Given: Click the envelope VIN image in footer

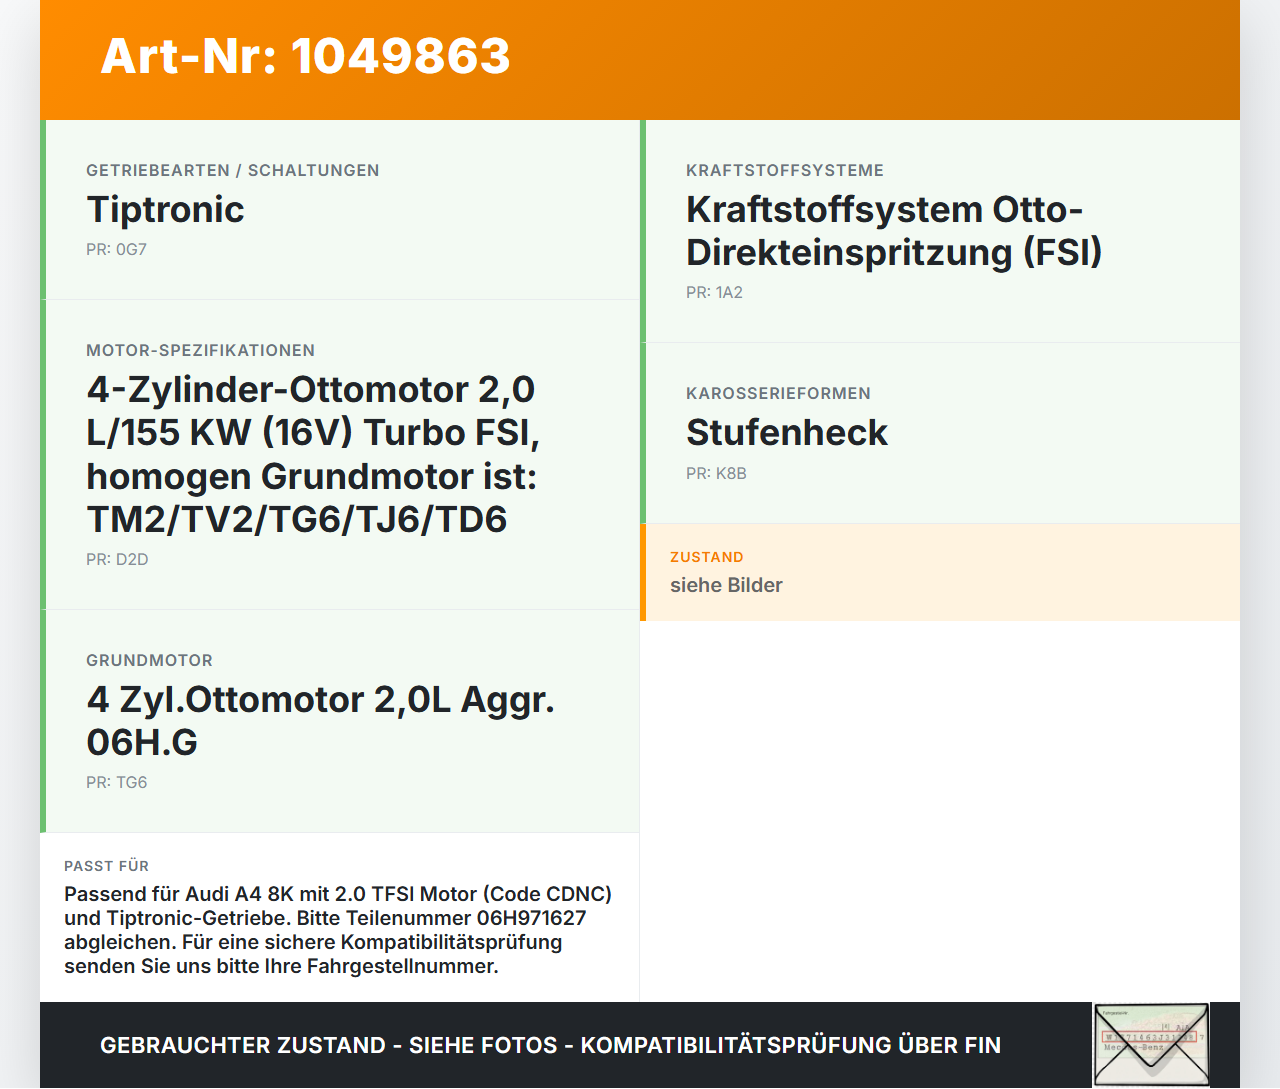Looking at the screenshot, I should [1151, 1045].
